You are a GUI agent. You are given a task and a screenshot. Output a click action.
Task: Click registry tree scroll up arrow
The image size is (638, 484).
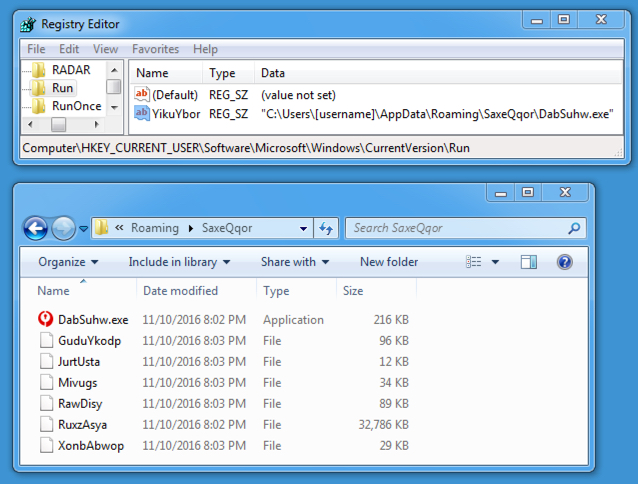(x=114, y=70)
